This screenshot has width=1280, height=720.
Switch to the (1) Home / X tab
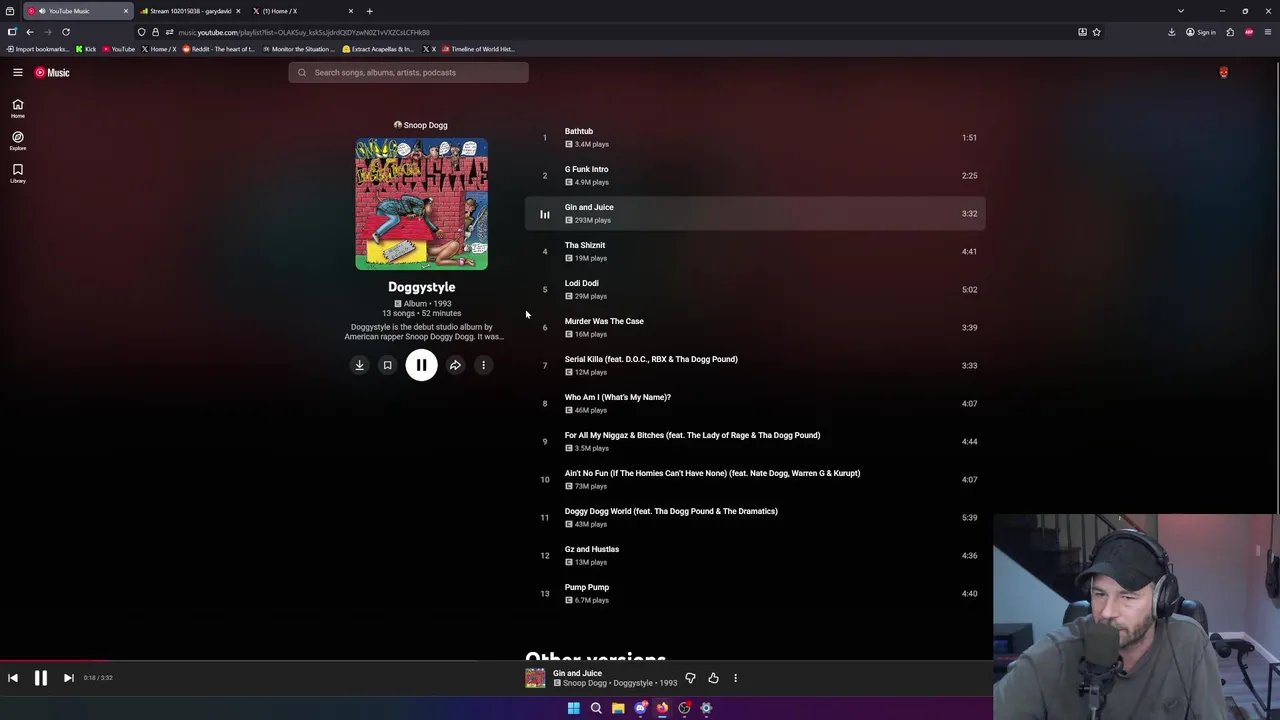pos(300,11)
